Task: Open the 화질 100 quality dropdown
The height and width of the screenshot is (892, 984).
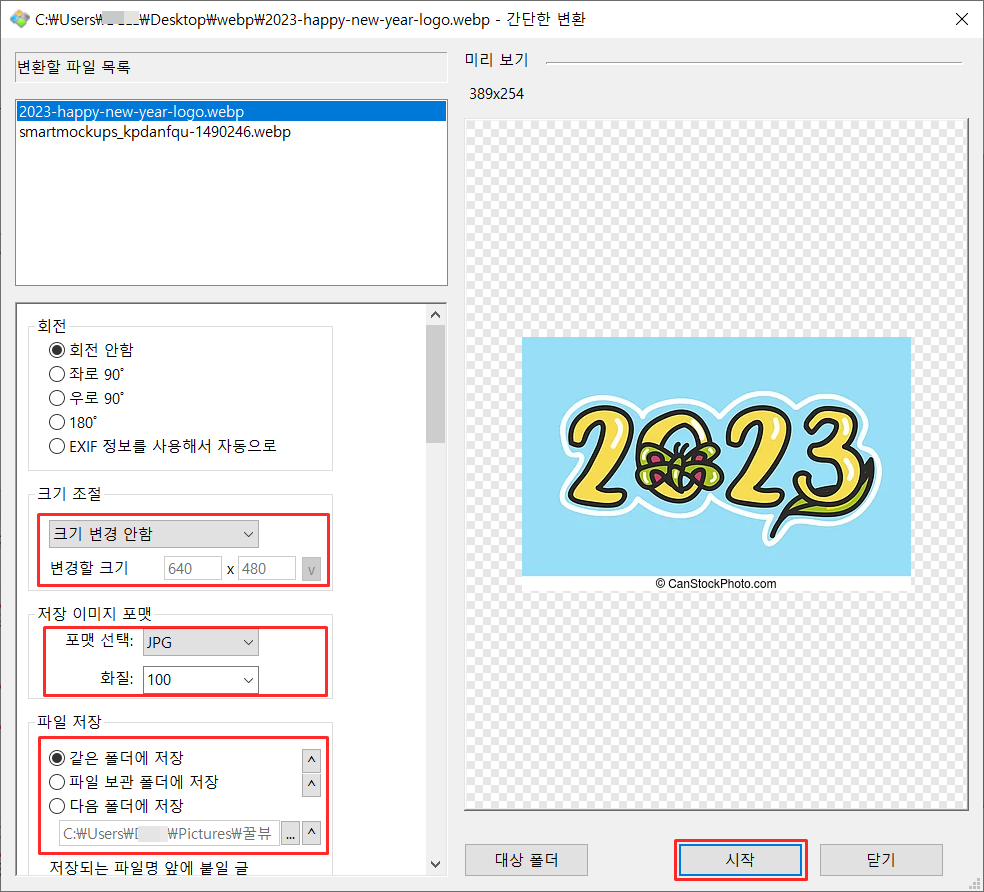Action: click(x=201, y=680)
